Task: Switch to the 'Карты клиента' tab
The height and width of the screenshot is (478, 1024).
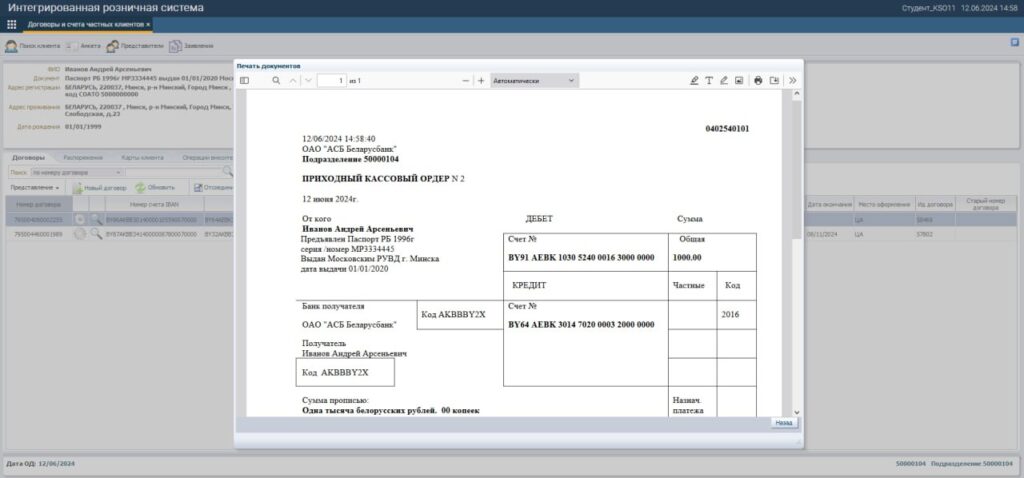Action: pyautogui.click(x=140, y=157)
